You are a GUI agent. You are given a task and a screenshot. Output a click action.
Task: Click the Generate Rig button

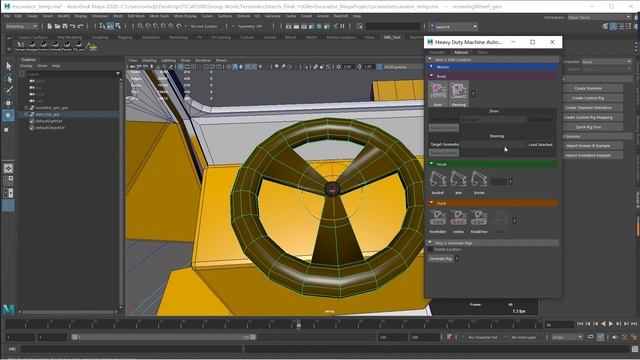pyautogui.click(x=440, y=259)
